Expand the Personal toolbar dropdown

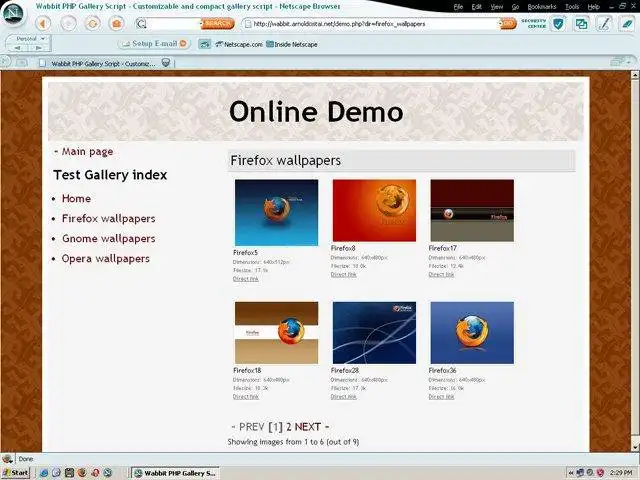click(42, 38)
